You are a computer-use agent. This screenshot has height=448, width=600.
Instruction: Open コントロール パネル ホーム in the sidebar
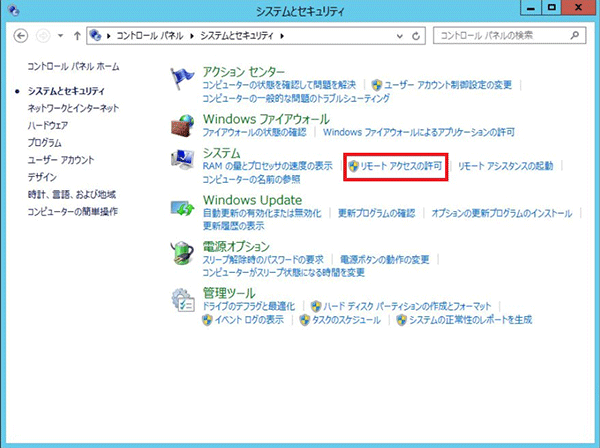click(73, 67)
